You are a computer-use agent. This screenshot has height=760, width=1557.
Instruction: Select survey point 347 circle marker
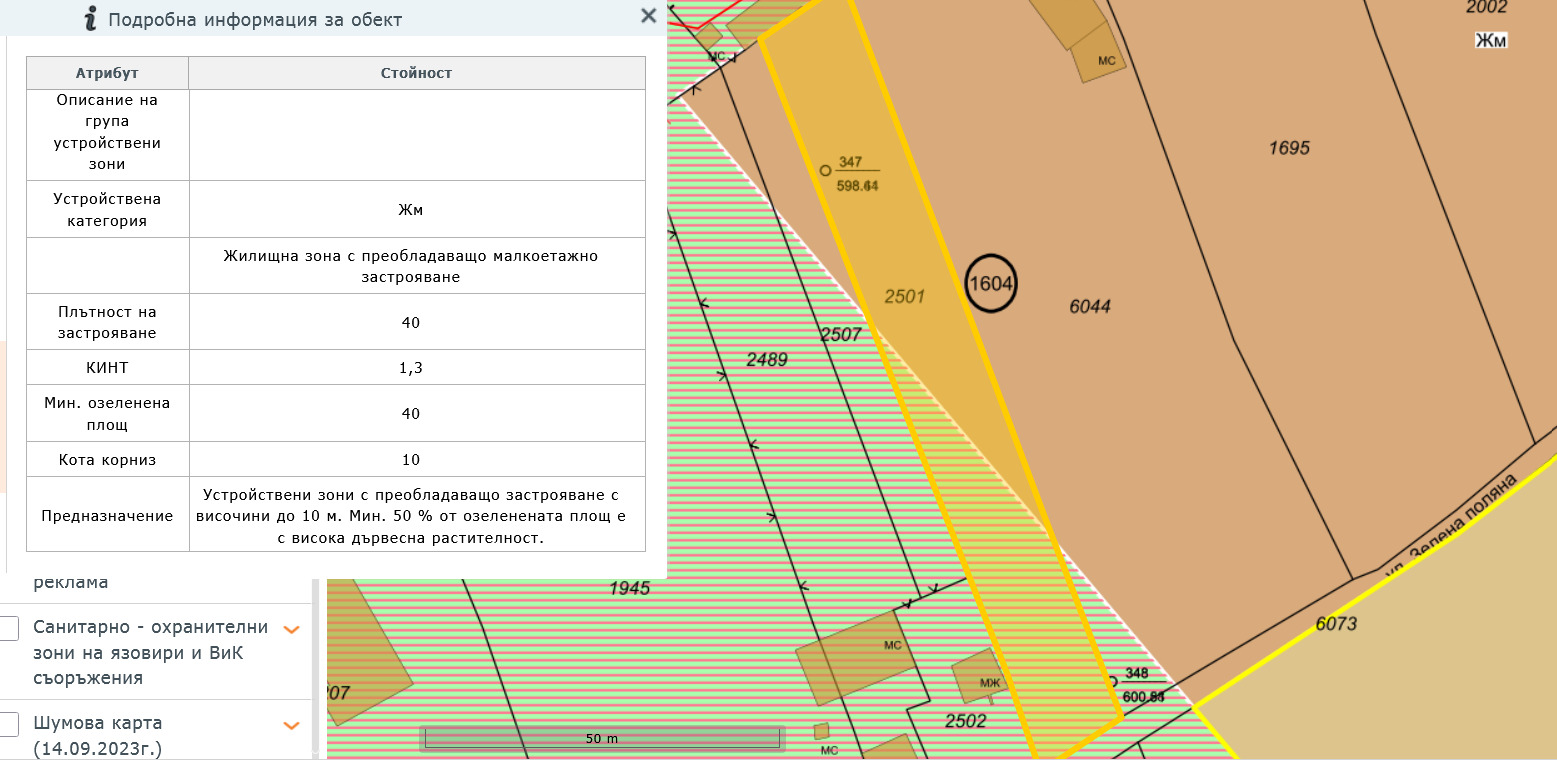pos(825,171)
